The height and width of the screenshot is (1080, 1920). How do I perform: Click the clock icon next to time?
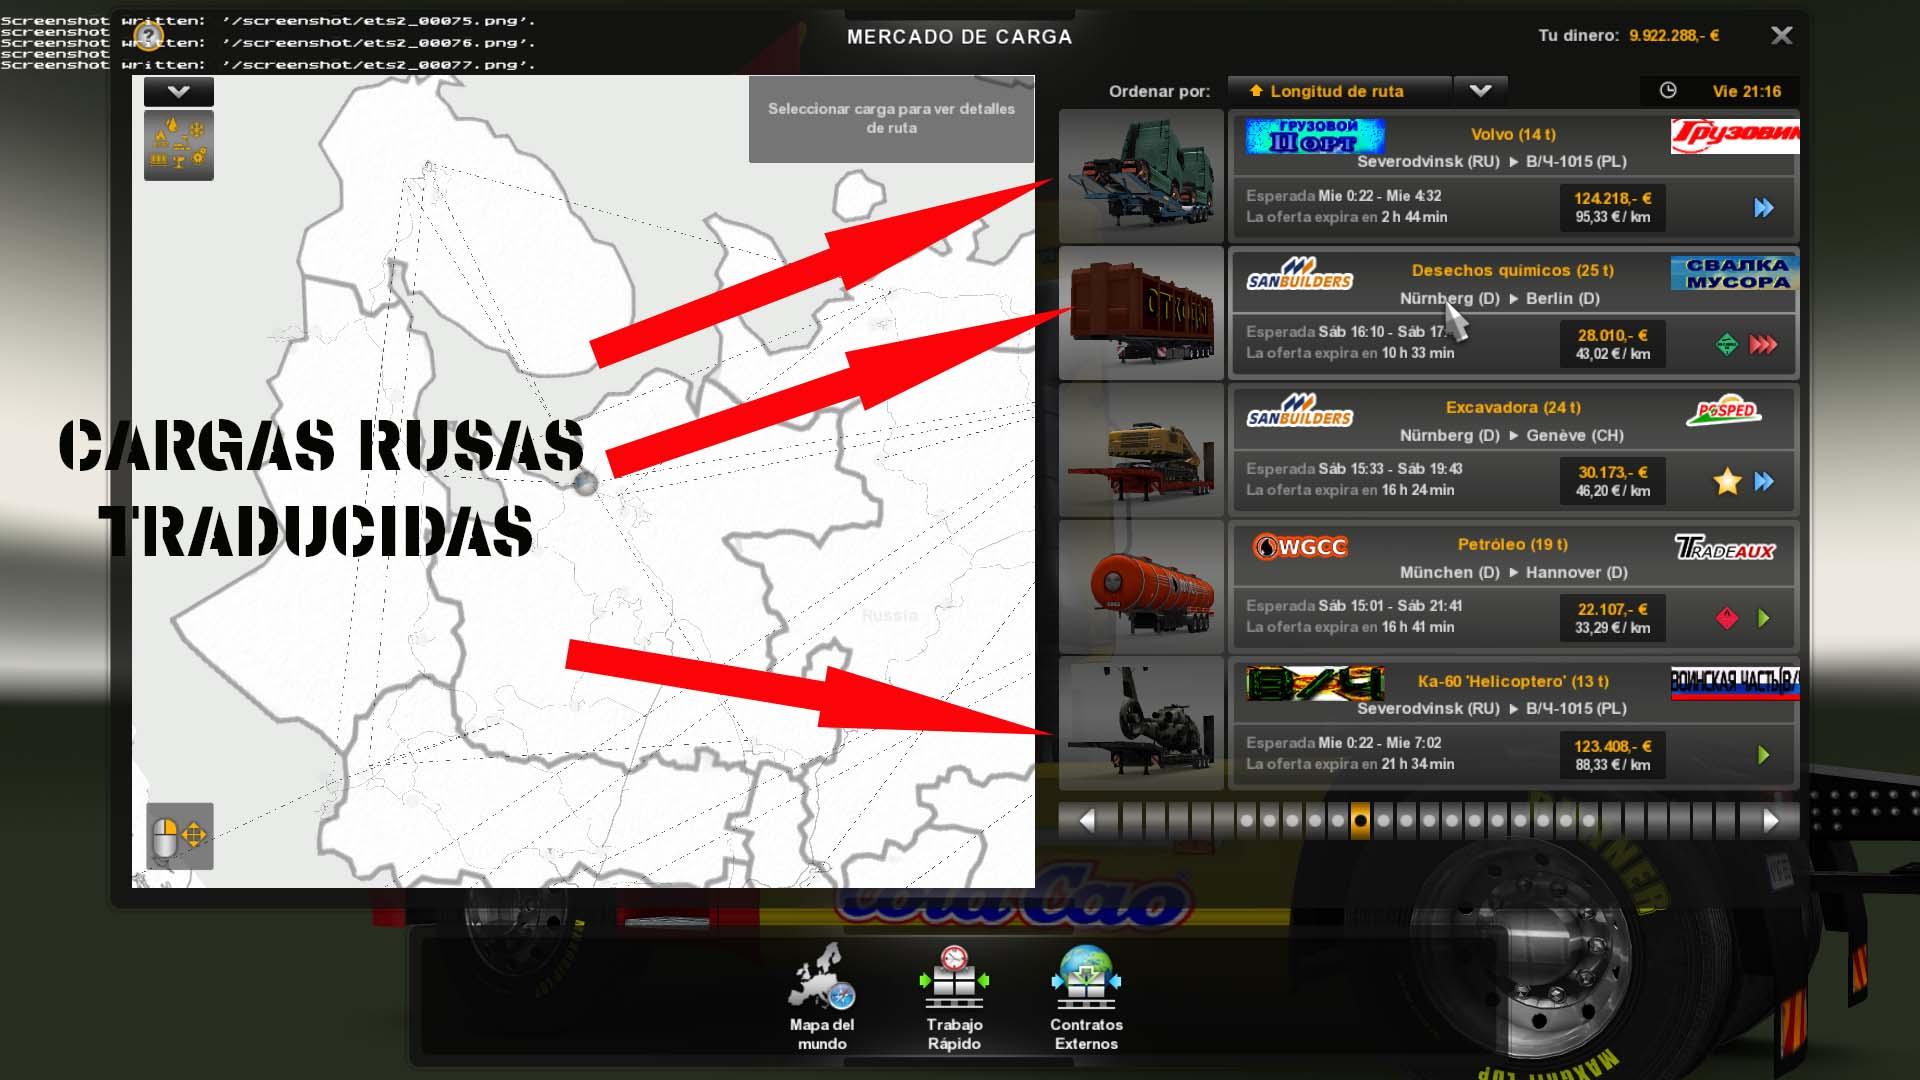coord(1668,91)
